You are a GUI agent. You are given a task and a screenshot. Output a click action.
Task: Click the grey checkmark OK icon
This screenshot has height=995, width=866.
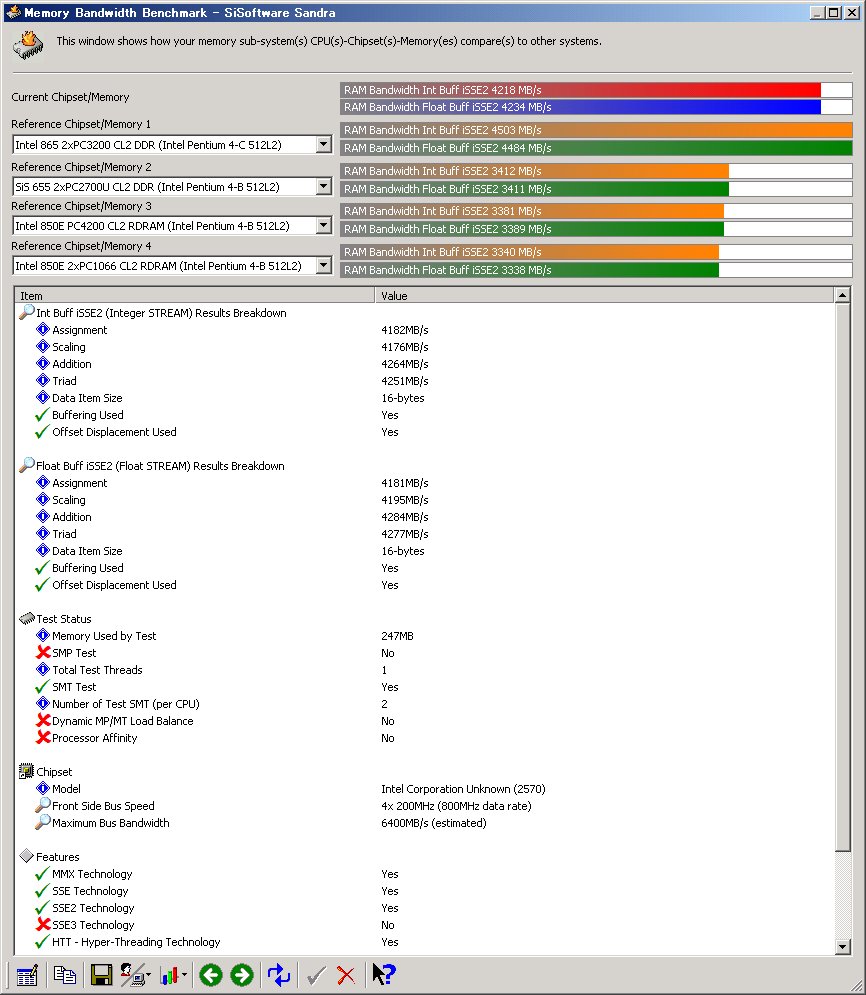[x=316, y=975]
